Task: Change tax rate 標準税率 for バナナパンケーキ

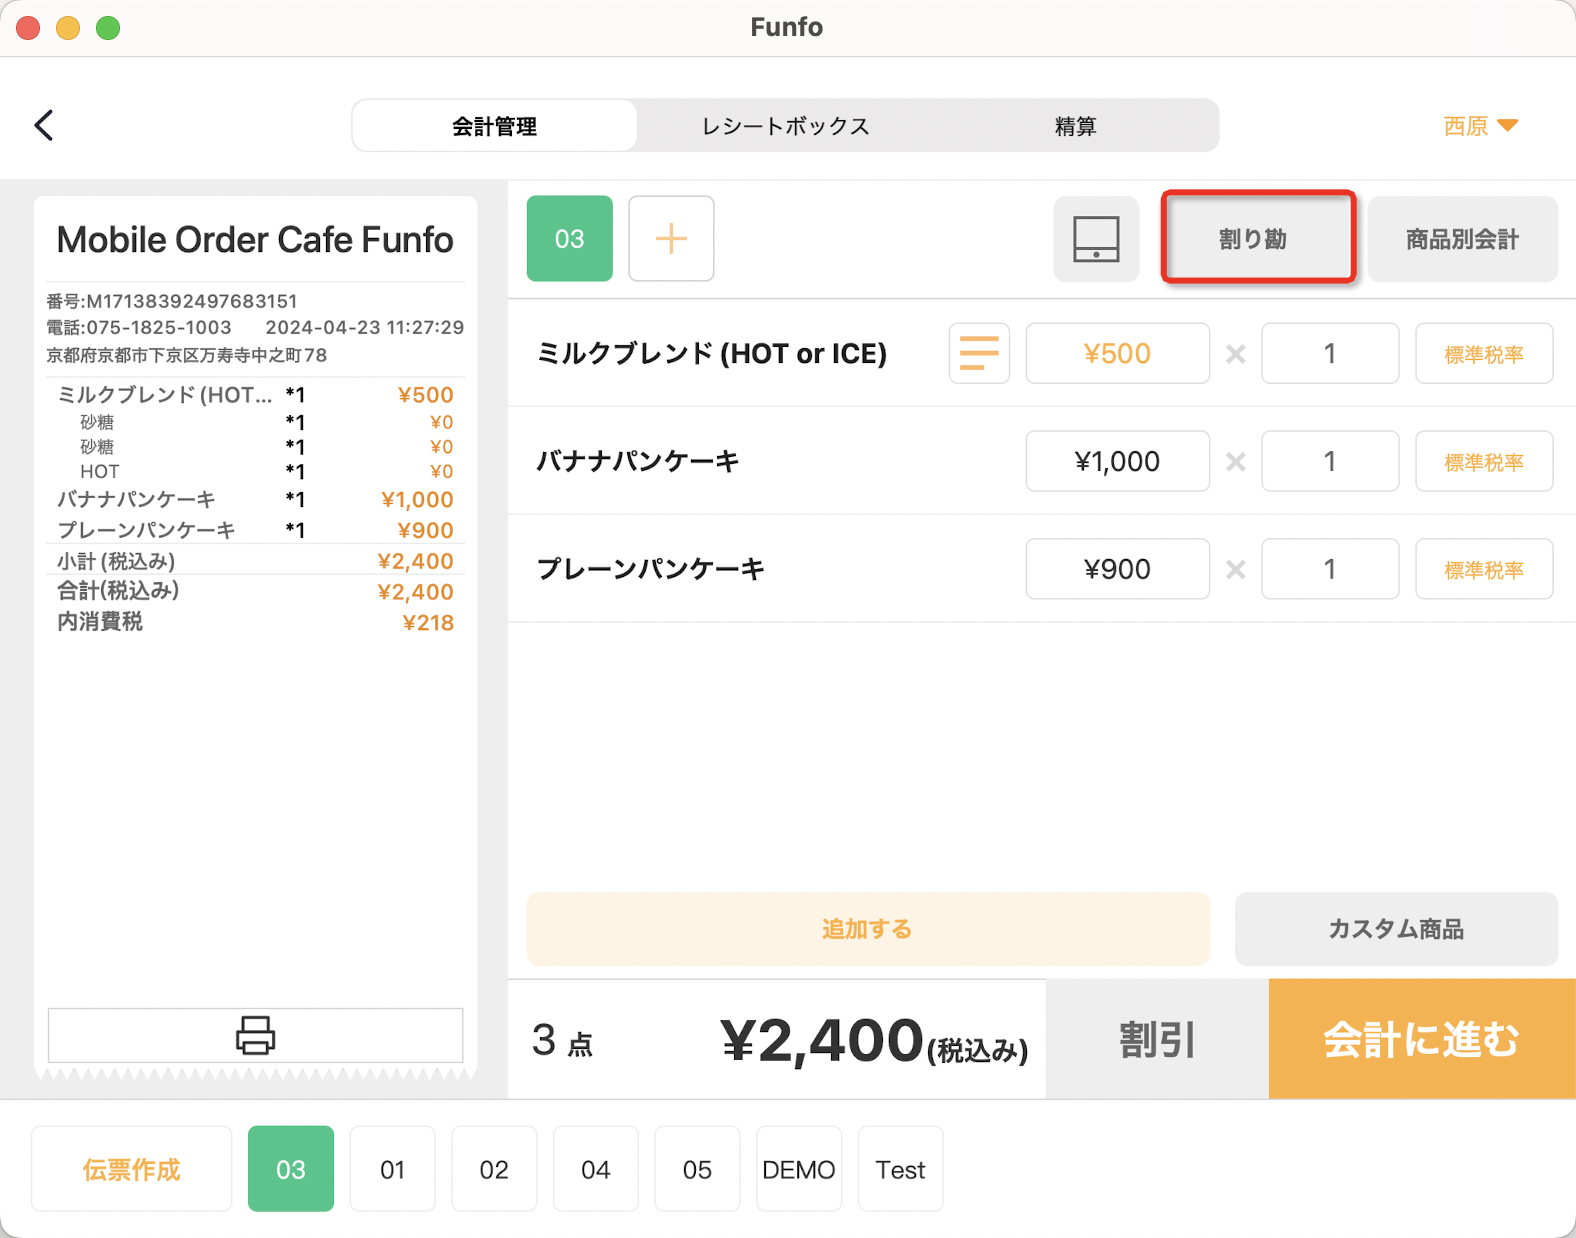Action: 1484,461
